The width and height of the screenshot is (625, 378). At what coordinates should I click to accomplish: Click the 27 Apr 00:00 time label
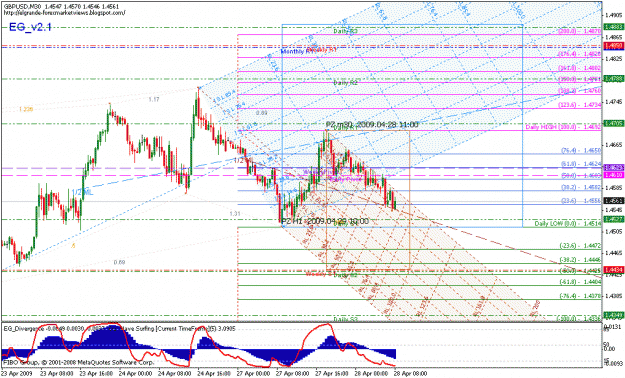pos(254,374)
